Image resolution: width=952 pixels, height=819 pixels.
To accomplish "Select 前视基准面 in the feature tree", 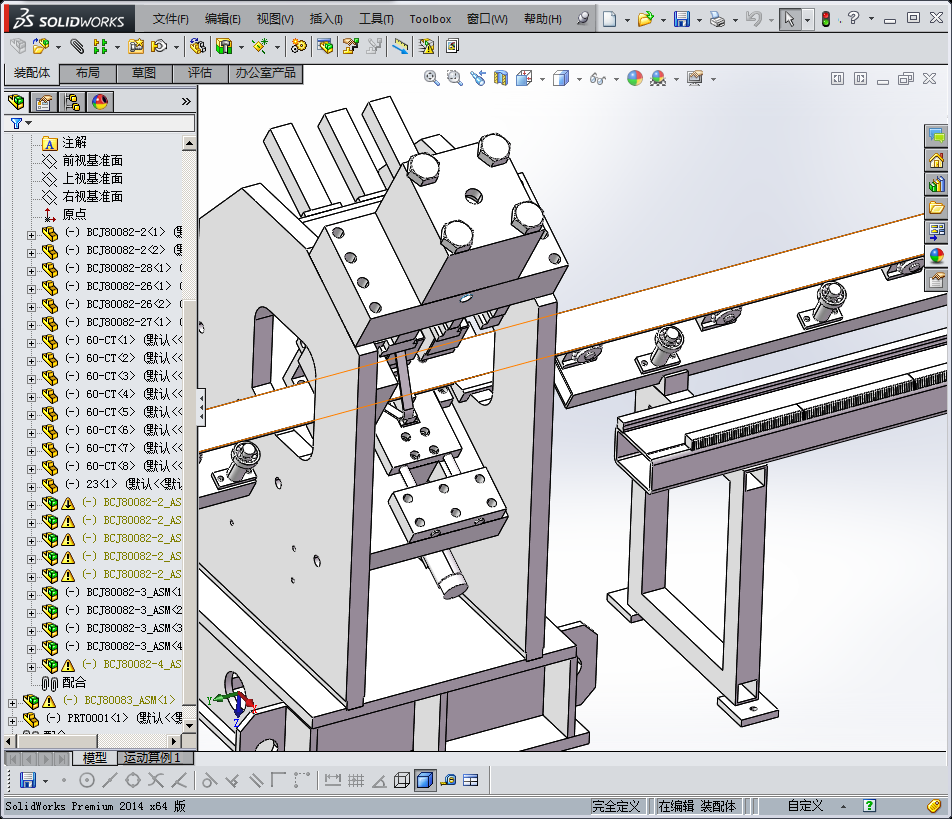I will (x=92, y=160).
